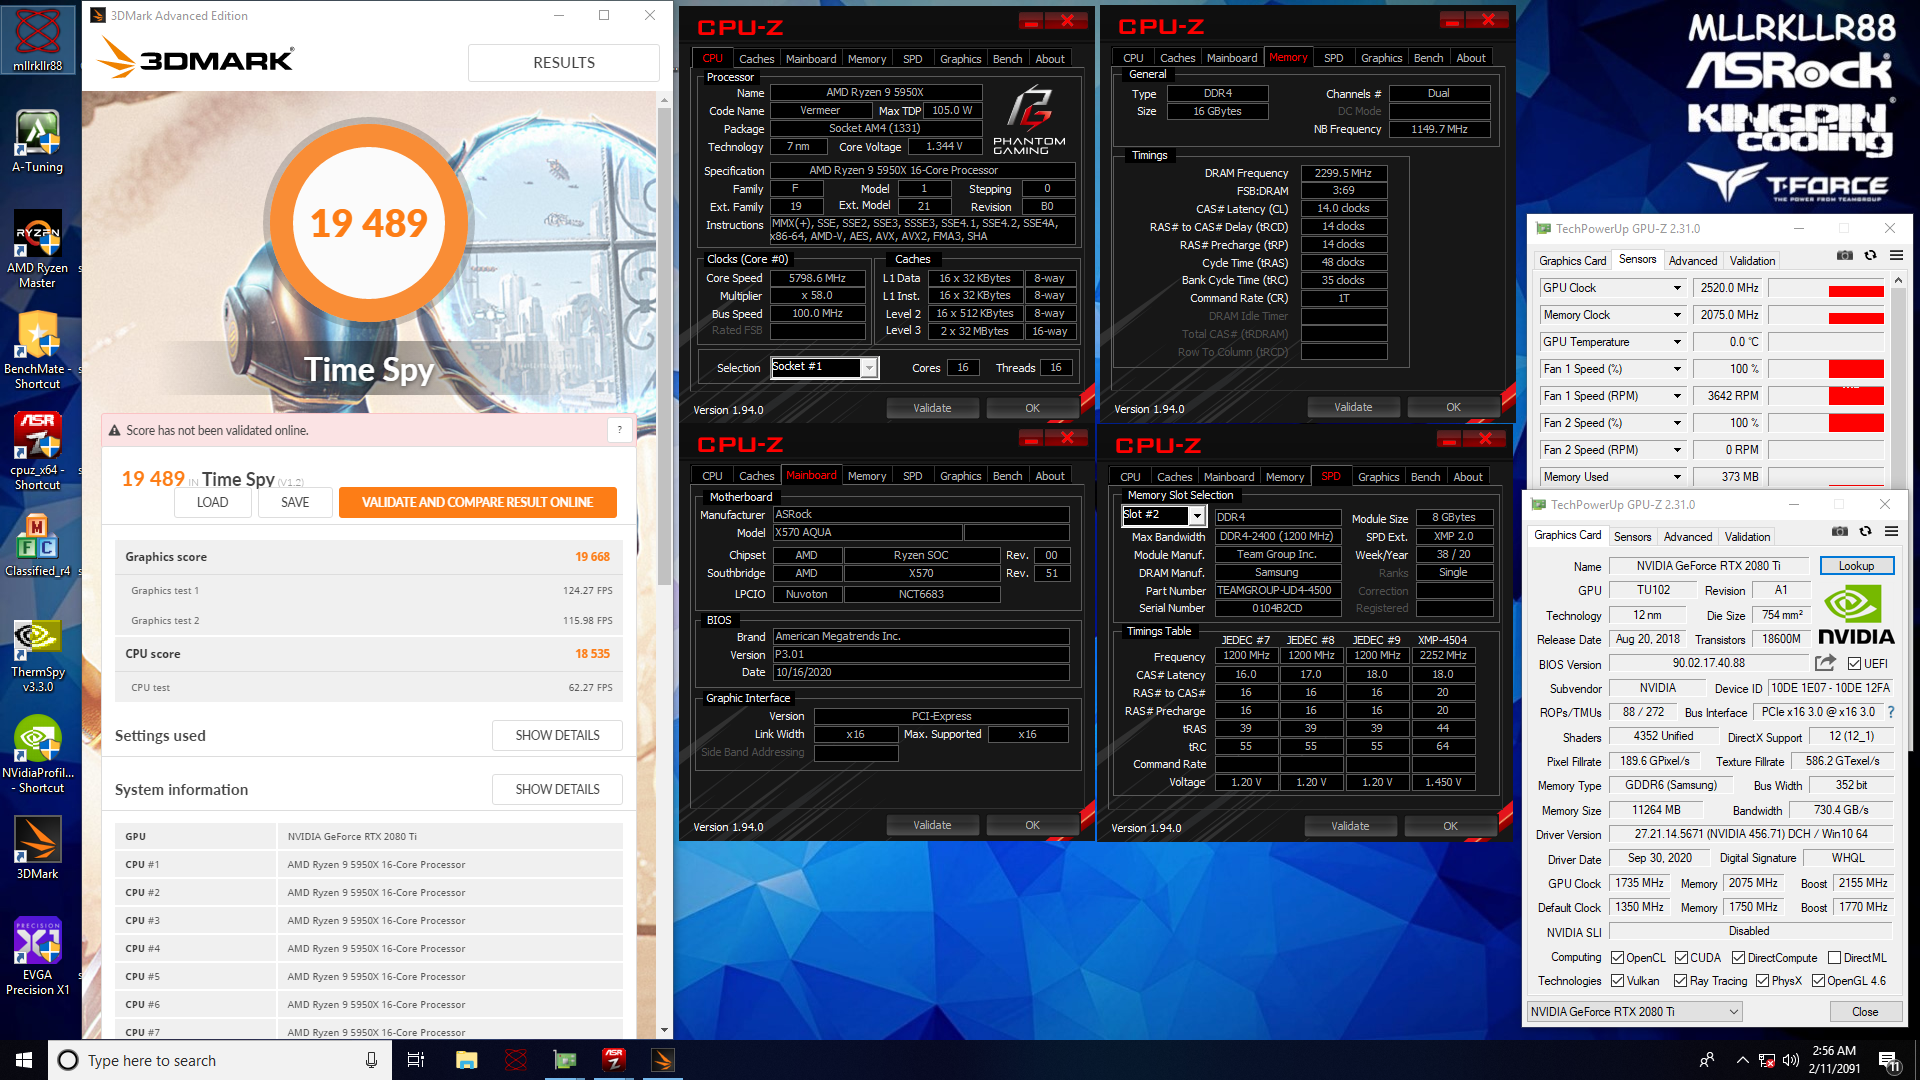Open Memory Used sensor dropdown
Image resolution: width=1920 pixels, height=1080 pixels.
tap(1677, 477)
